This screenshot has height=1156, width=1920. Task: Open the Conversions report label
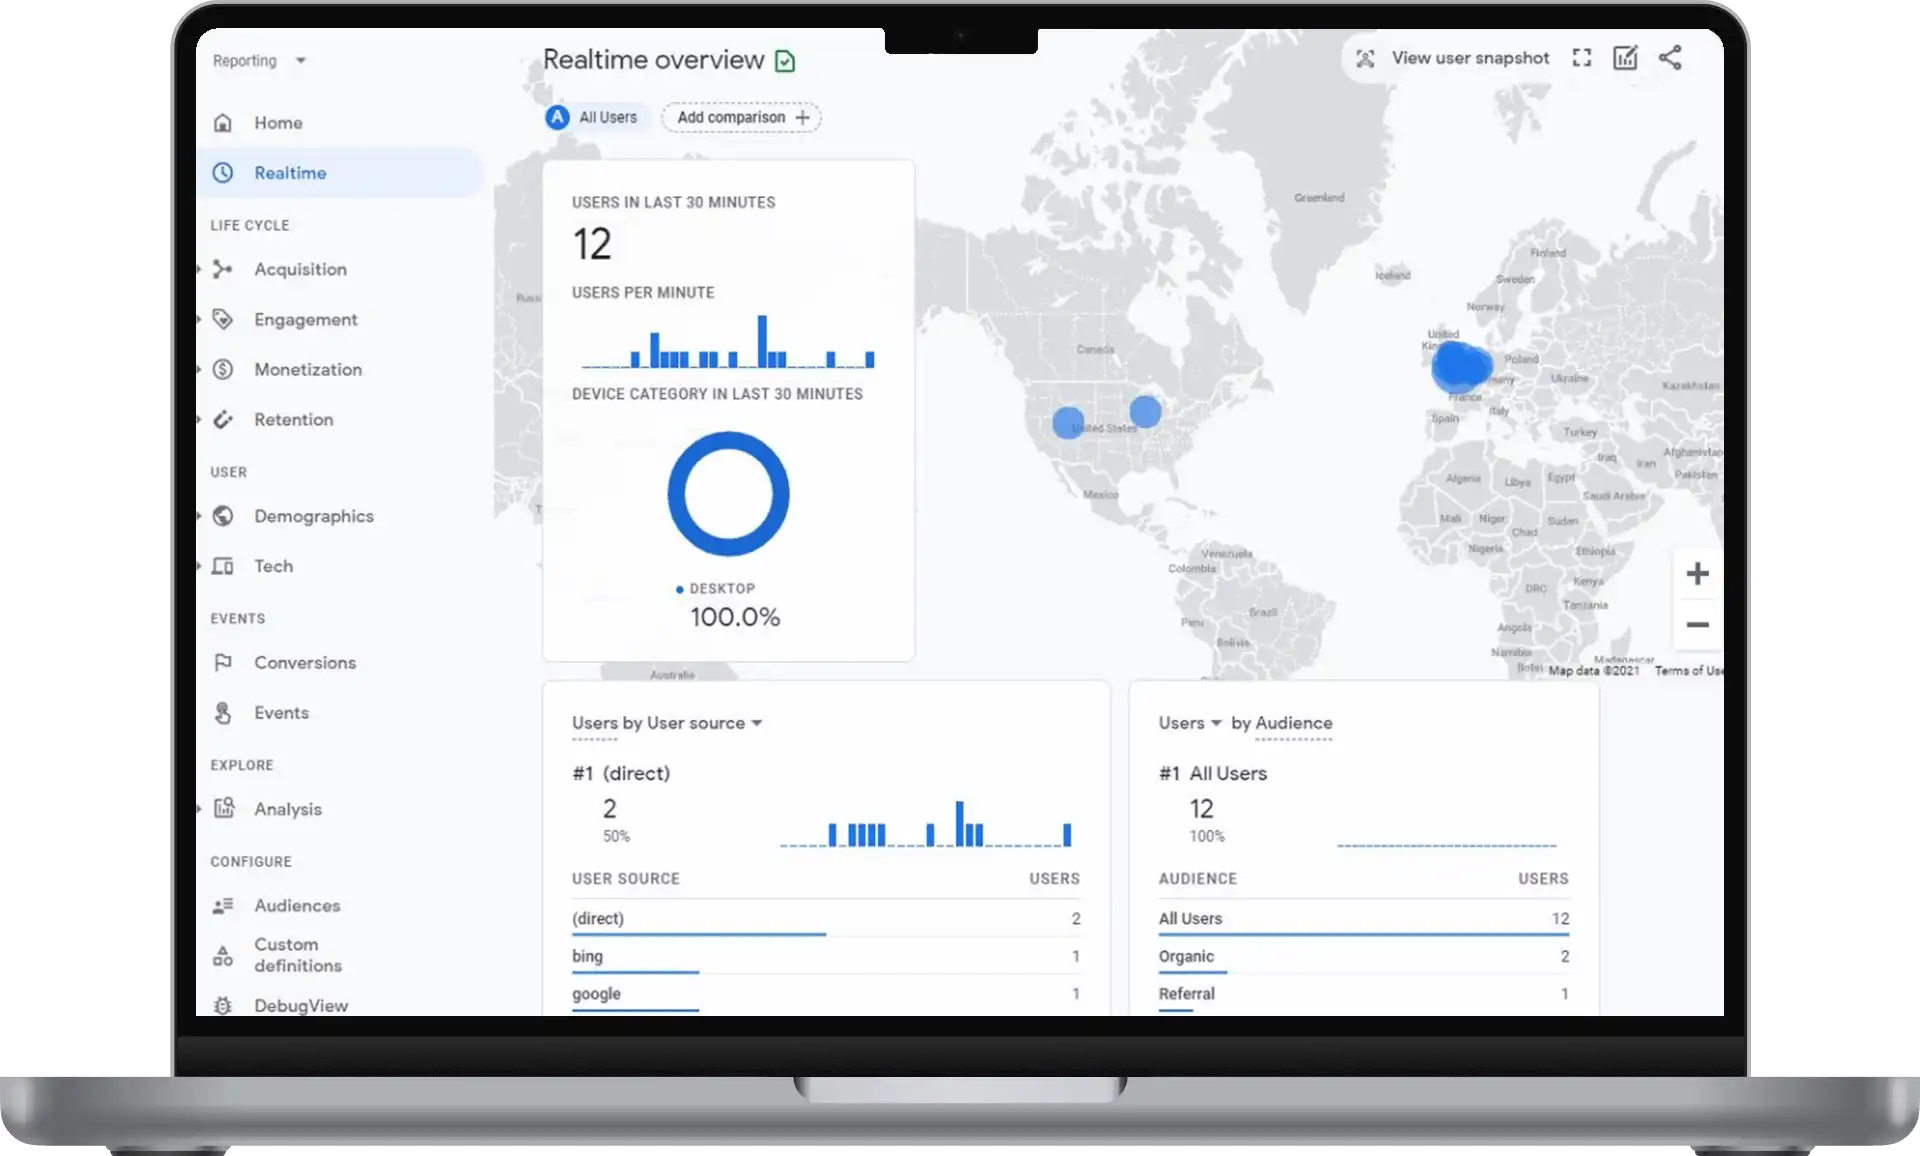pos(305,662)
